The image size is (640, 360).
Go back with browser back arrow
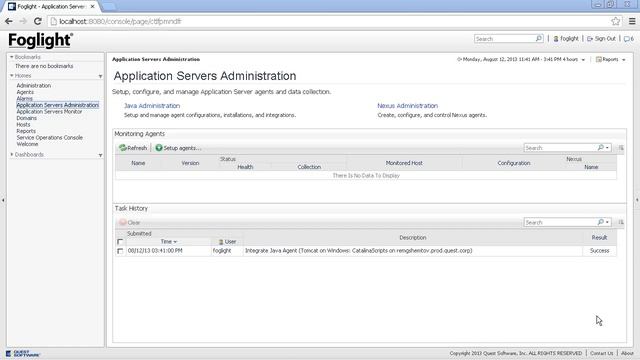pyautogui.click(x=9, y=21)
